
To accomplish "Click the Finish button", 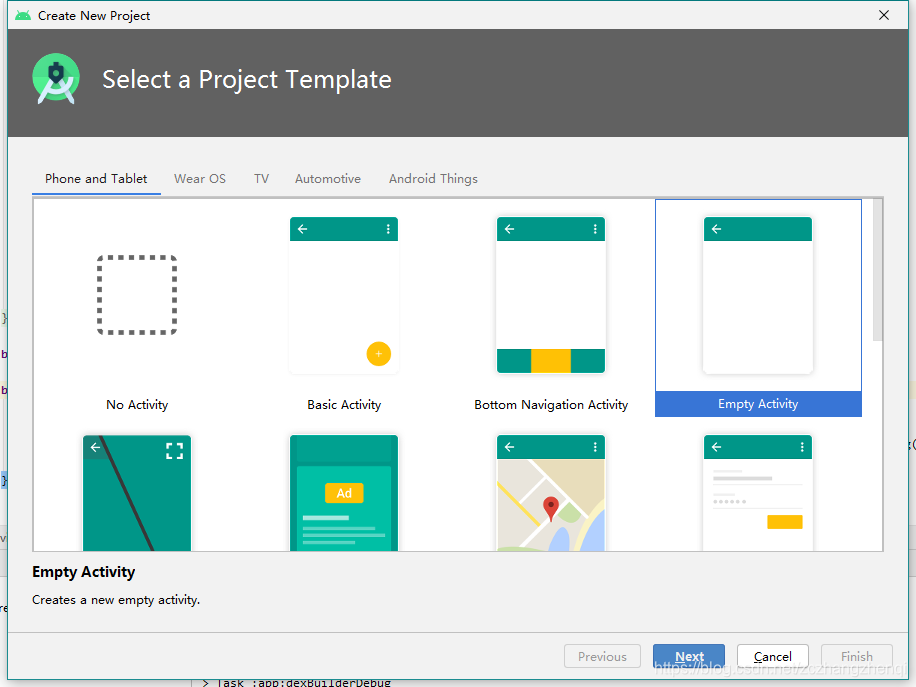I will pos(856,657).
